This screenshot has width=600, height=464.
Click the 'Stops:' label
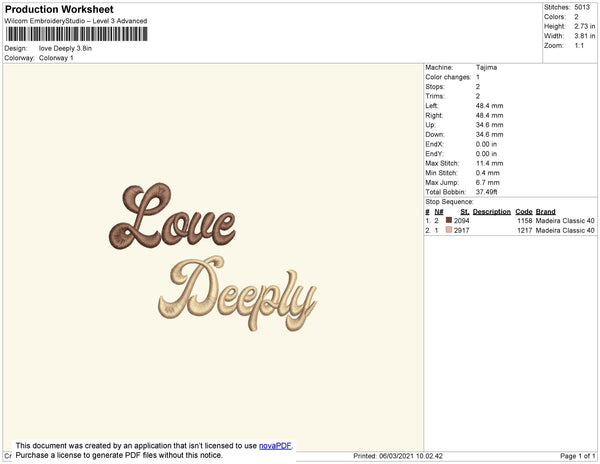pyautogui.click(x=435, y=87)
